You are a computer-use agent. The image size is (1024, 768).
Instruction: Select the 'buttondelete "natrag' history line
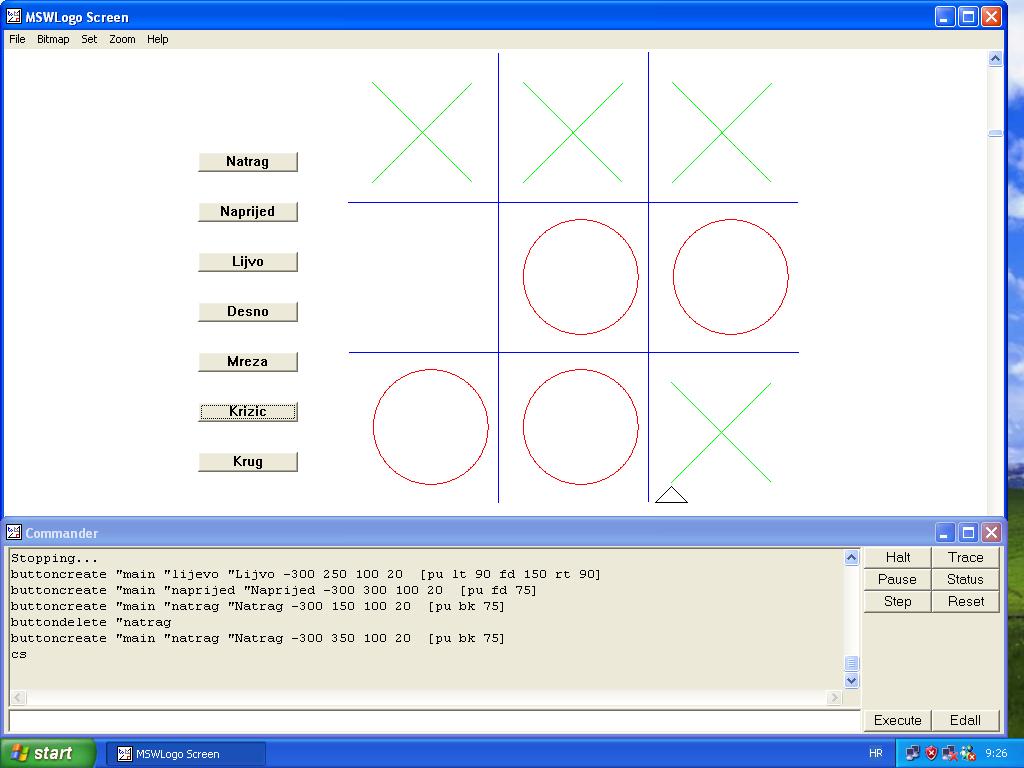click(x=91, y=622)
